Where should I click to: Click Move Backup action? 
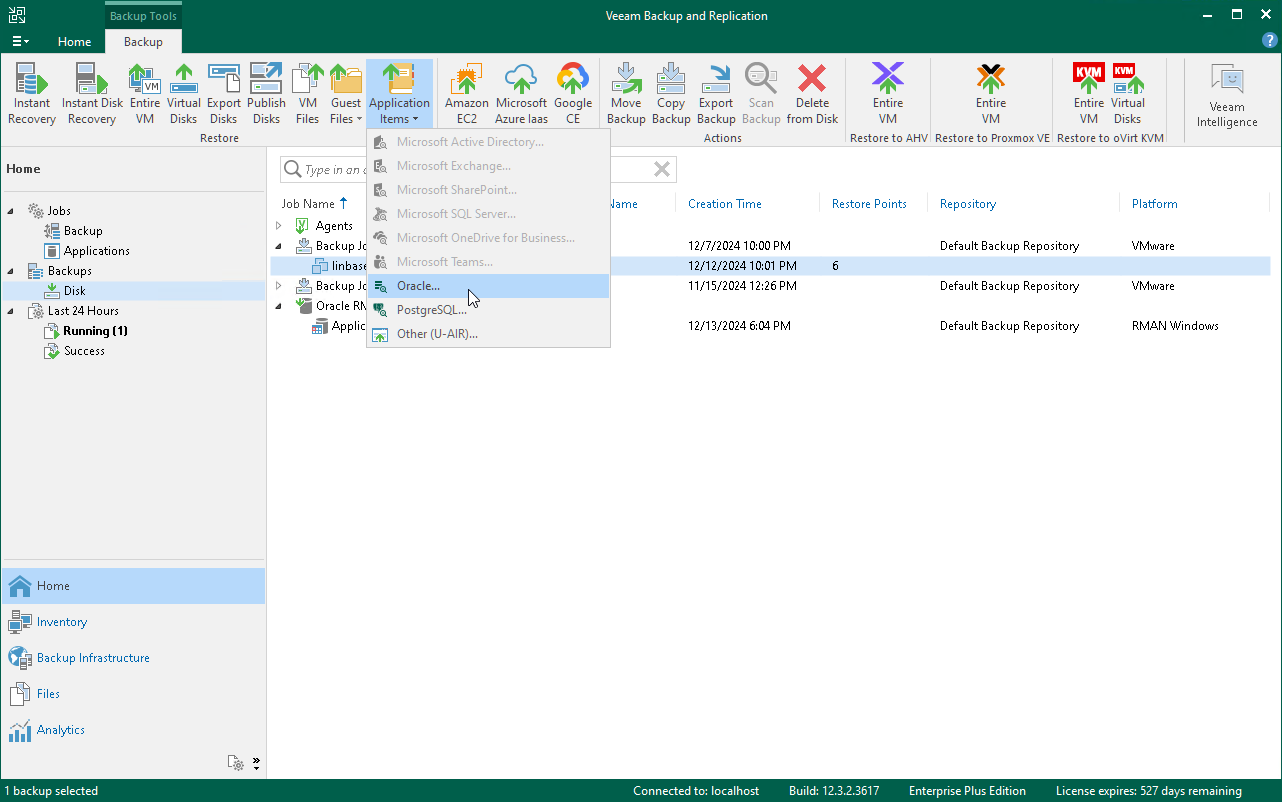tap(626, 94)
